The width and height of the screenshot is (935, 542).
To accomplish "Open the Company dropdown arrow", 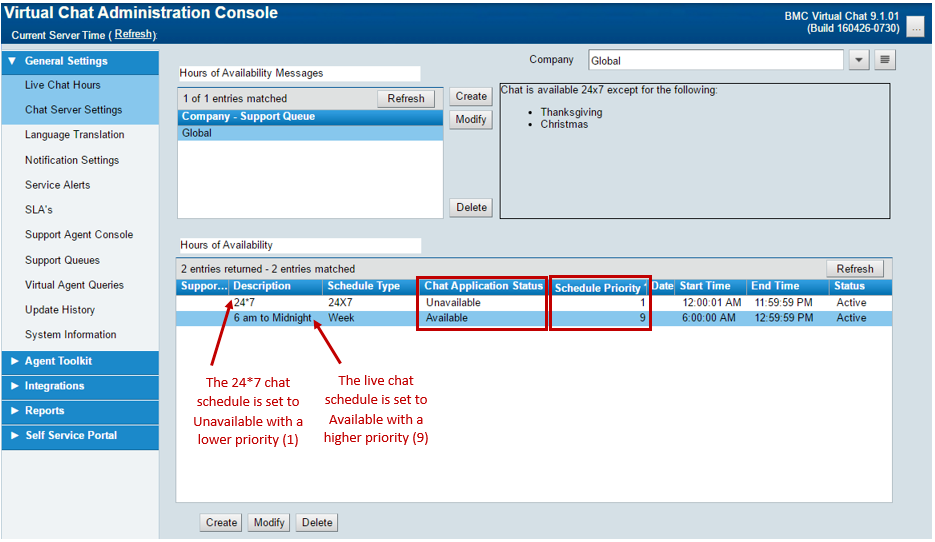I will [859, 60].
